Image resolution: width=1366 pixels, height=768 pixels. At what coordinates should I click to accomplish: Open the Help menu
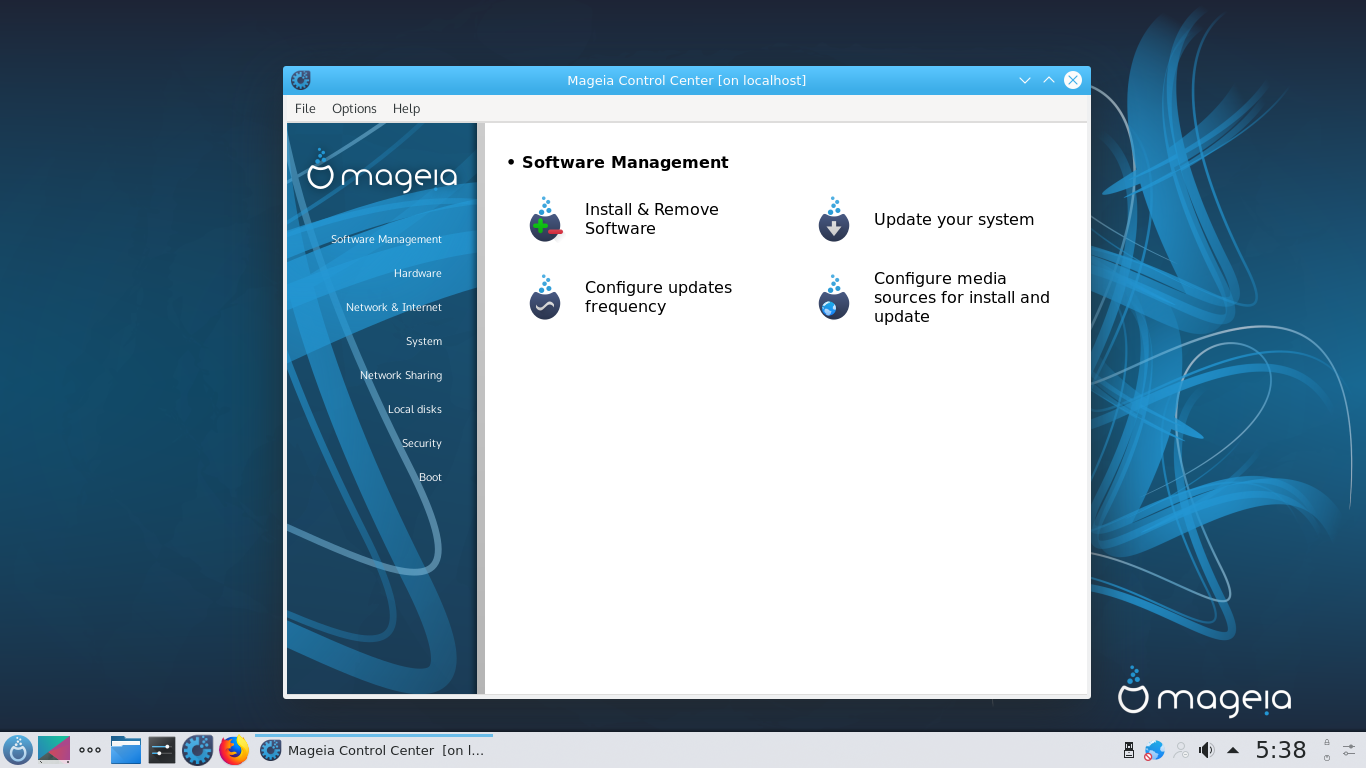pyautogui.click(x=406, y=108)
